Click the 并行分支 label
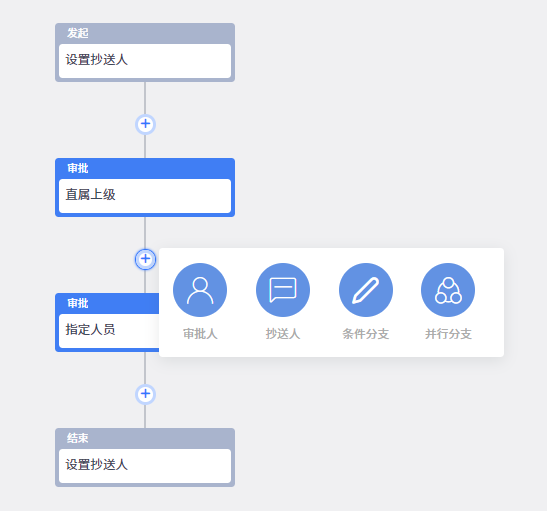Image resolution: width=547 pixels, height=511 pixels. click(x=448, y=334)
